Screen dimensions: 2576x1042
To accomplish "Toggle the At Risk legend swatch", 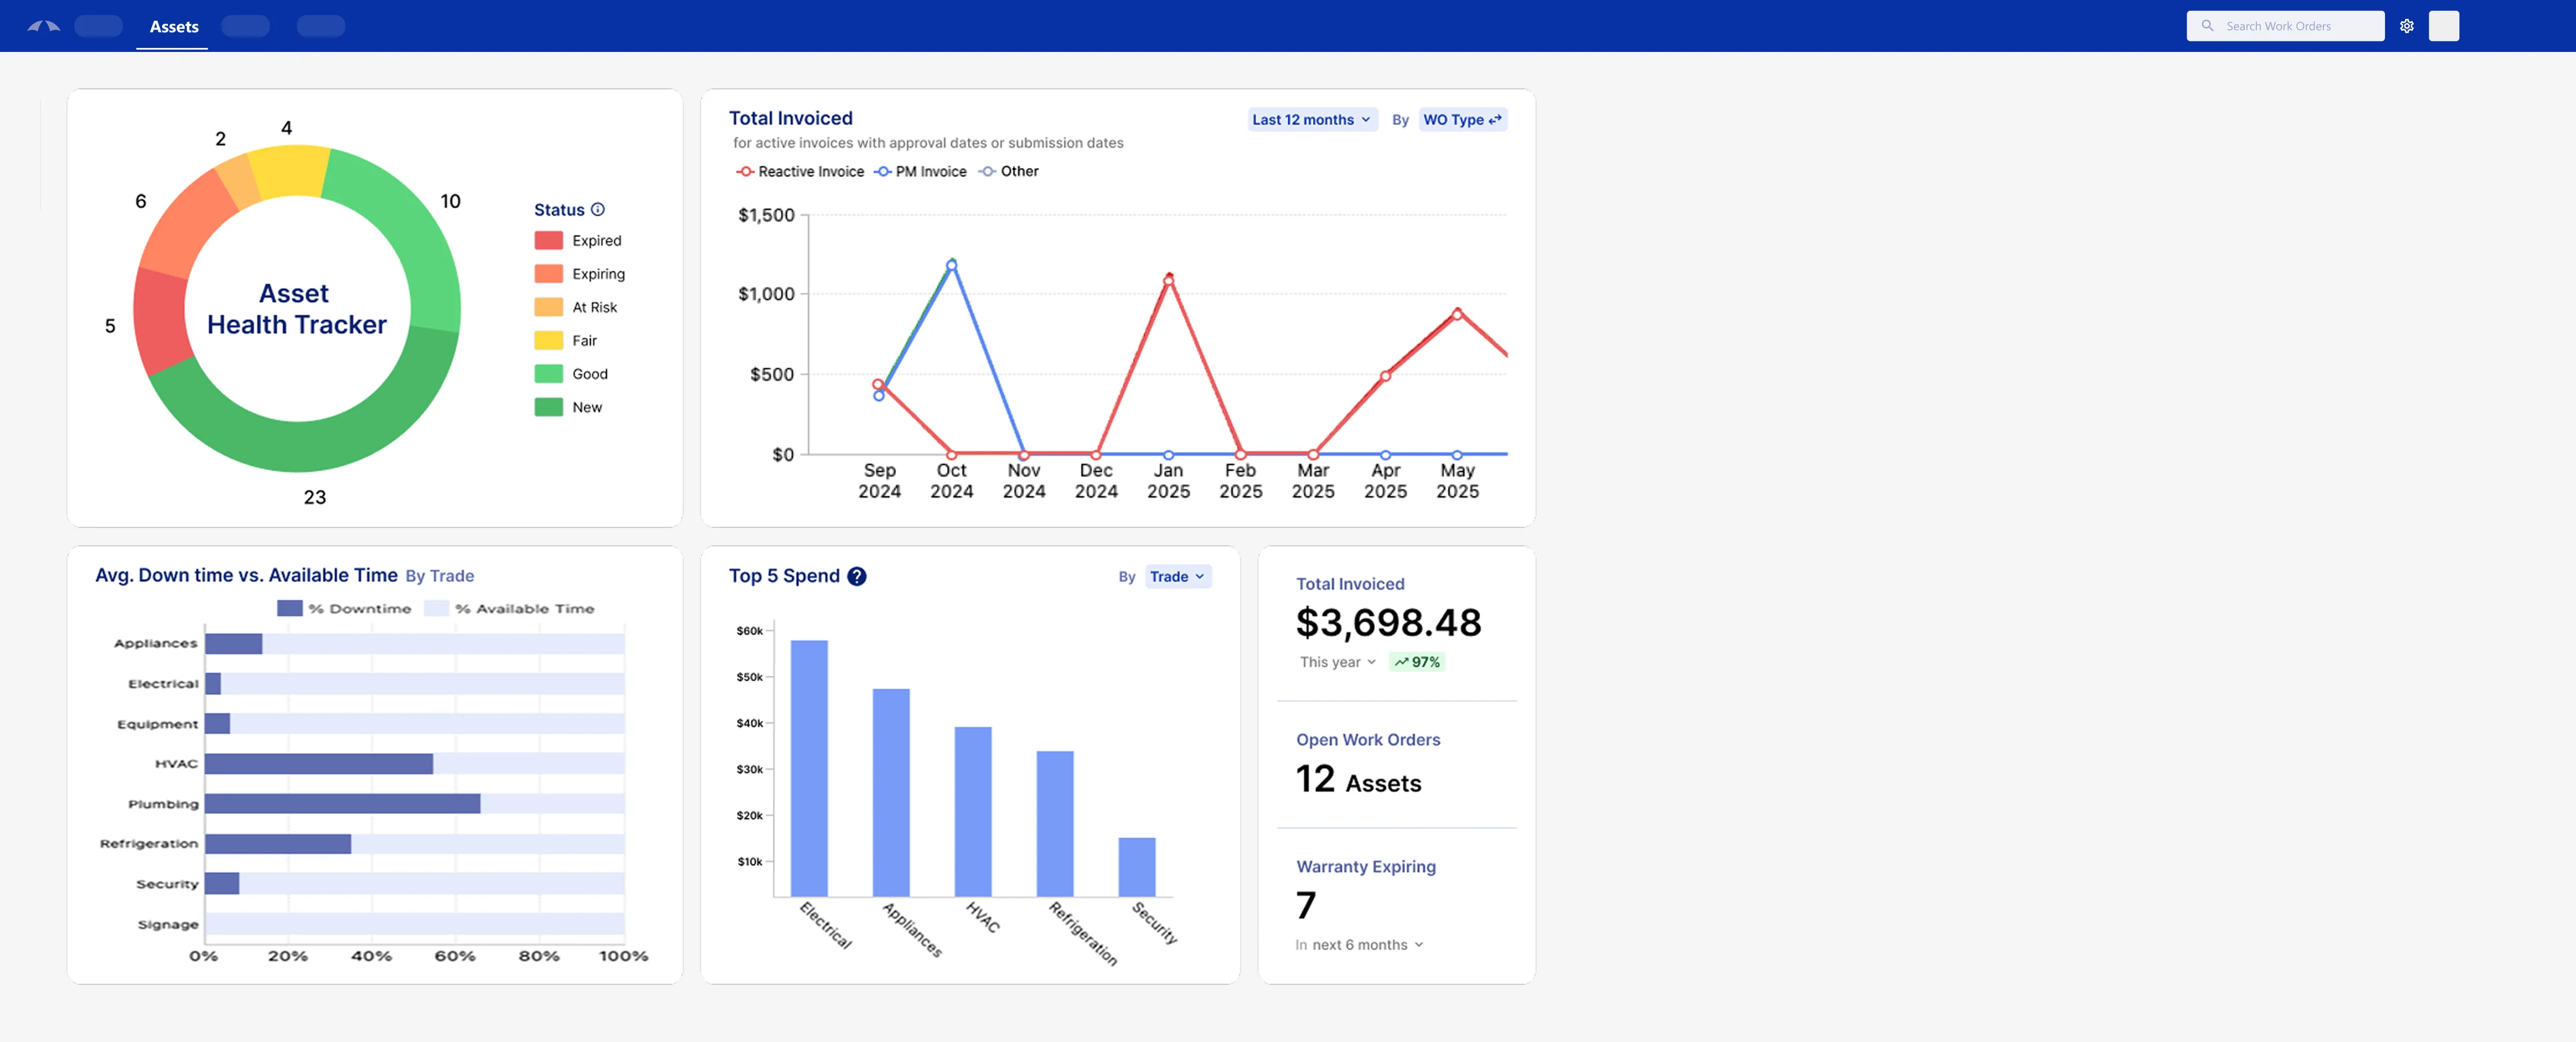I will pos(548,307).
